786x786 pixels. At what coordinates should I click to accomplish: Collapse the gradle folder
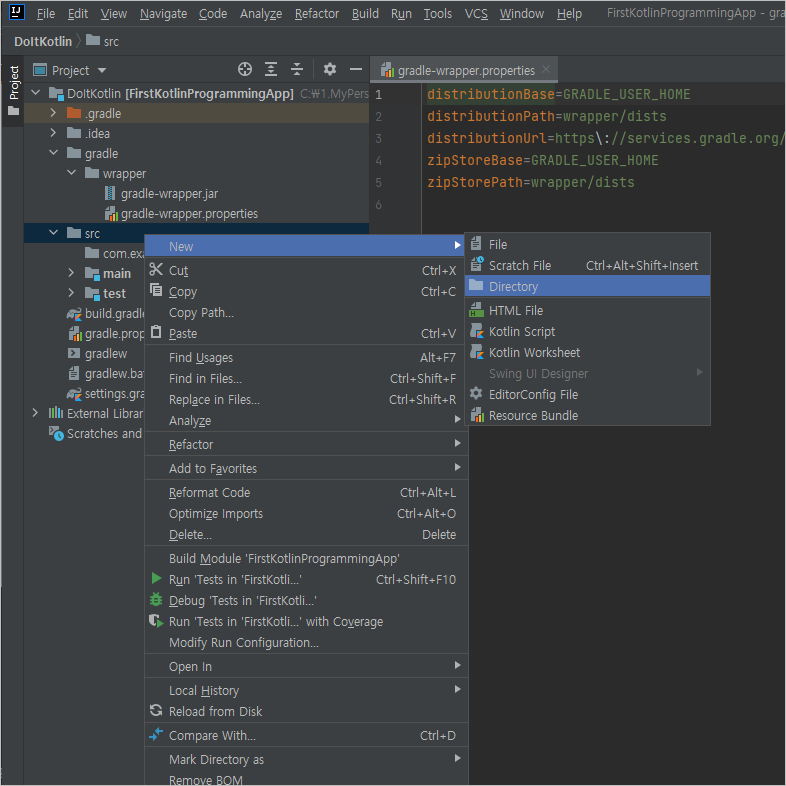click(54, 152)
